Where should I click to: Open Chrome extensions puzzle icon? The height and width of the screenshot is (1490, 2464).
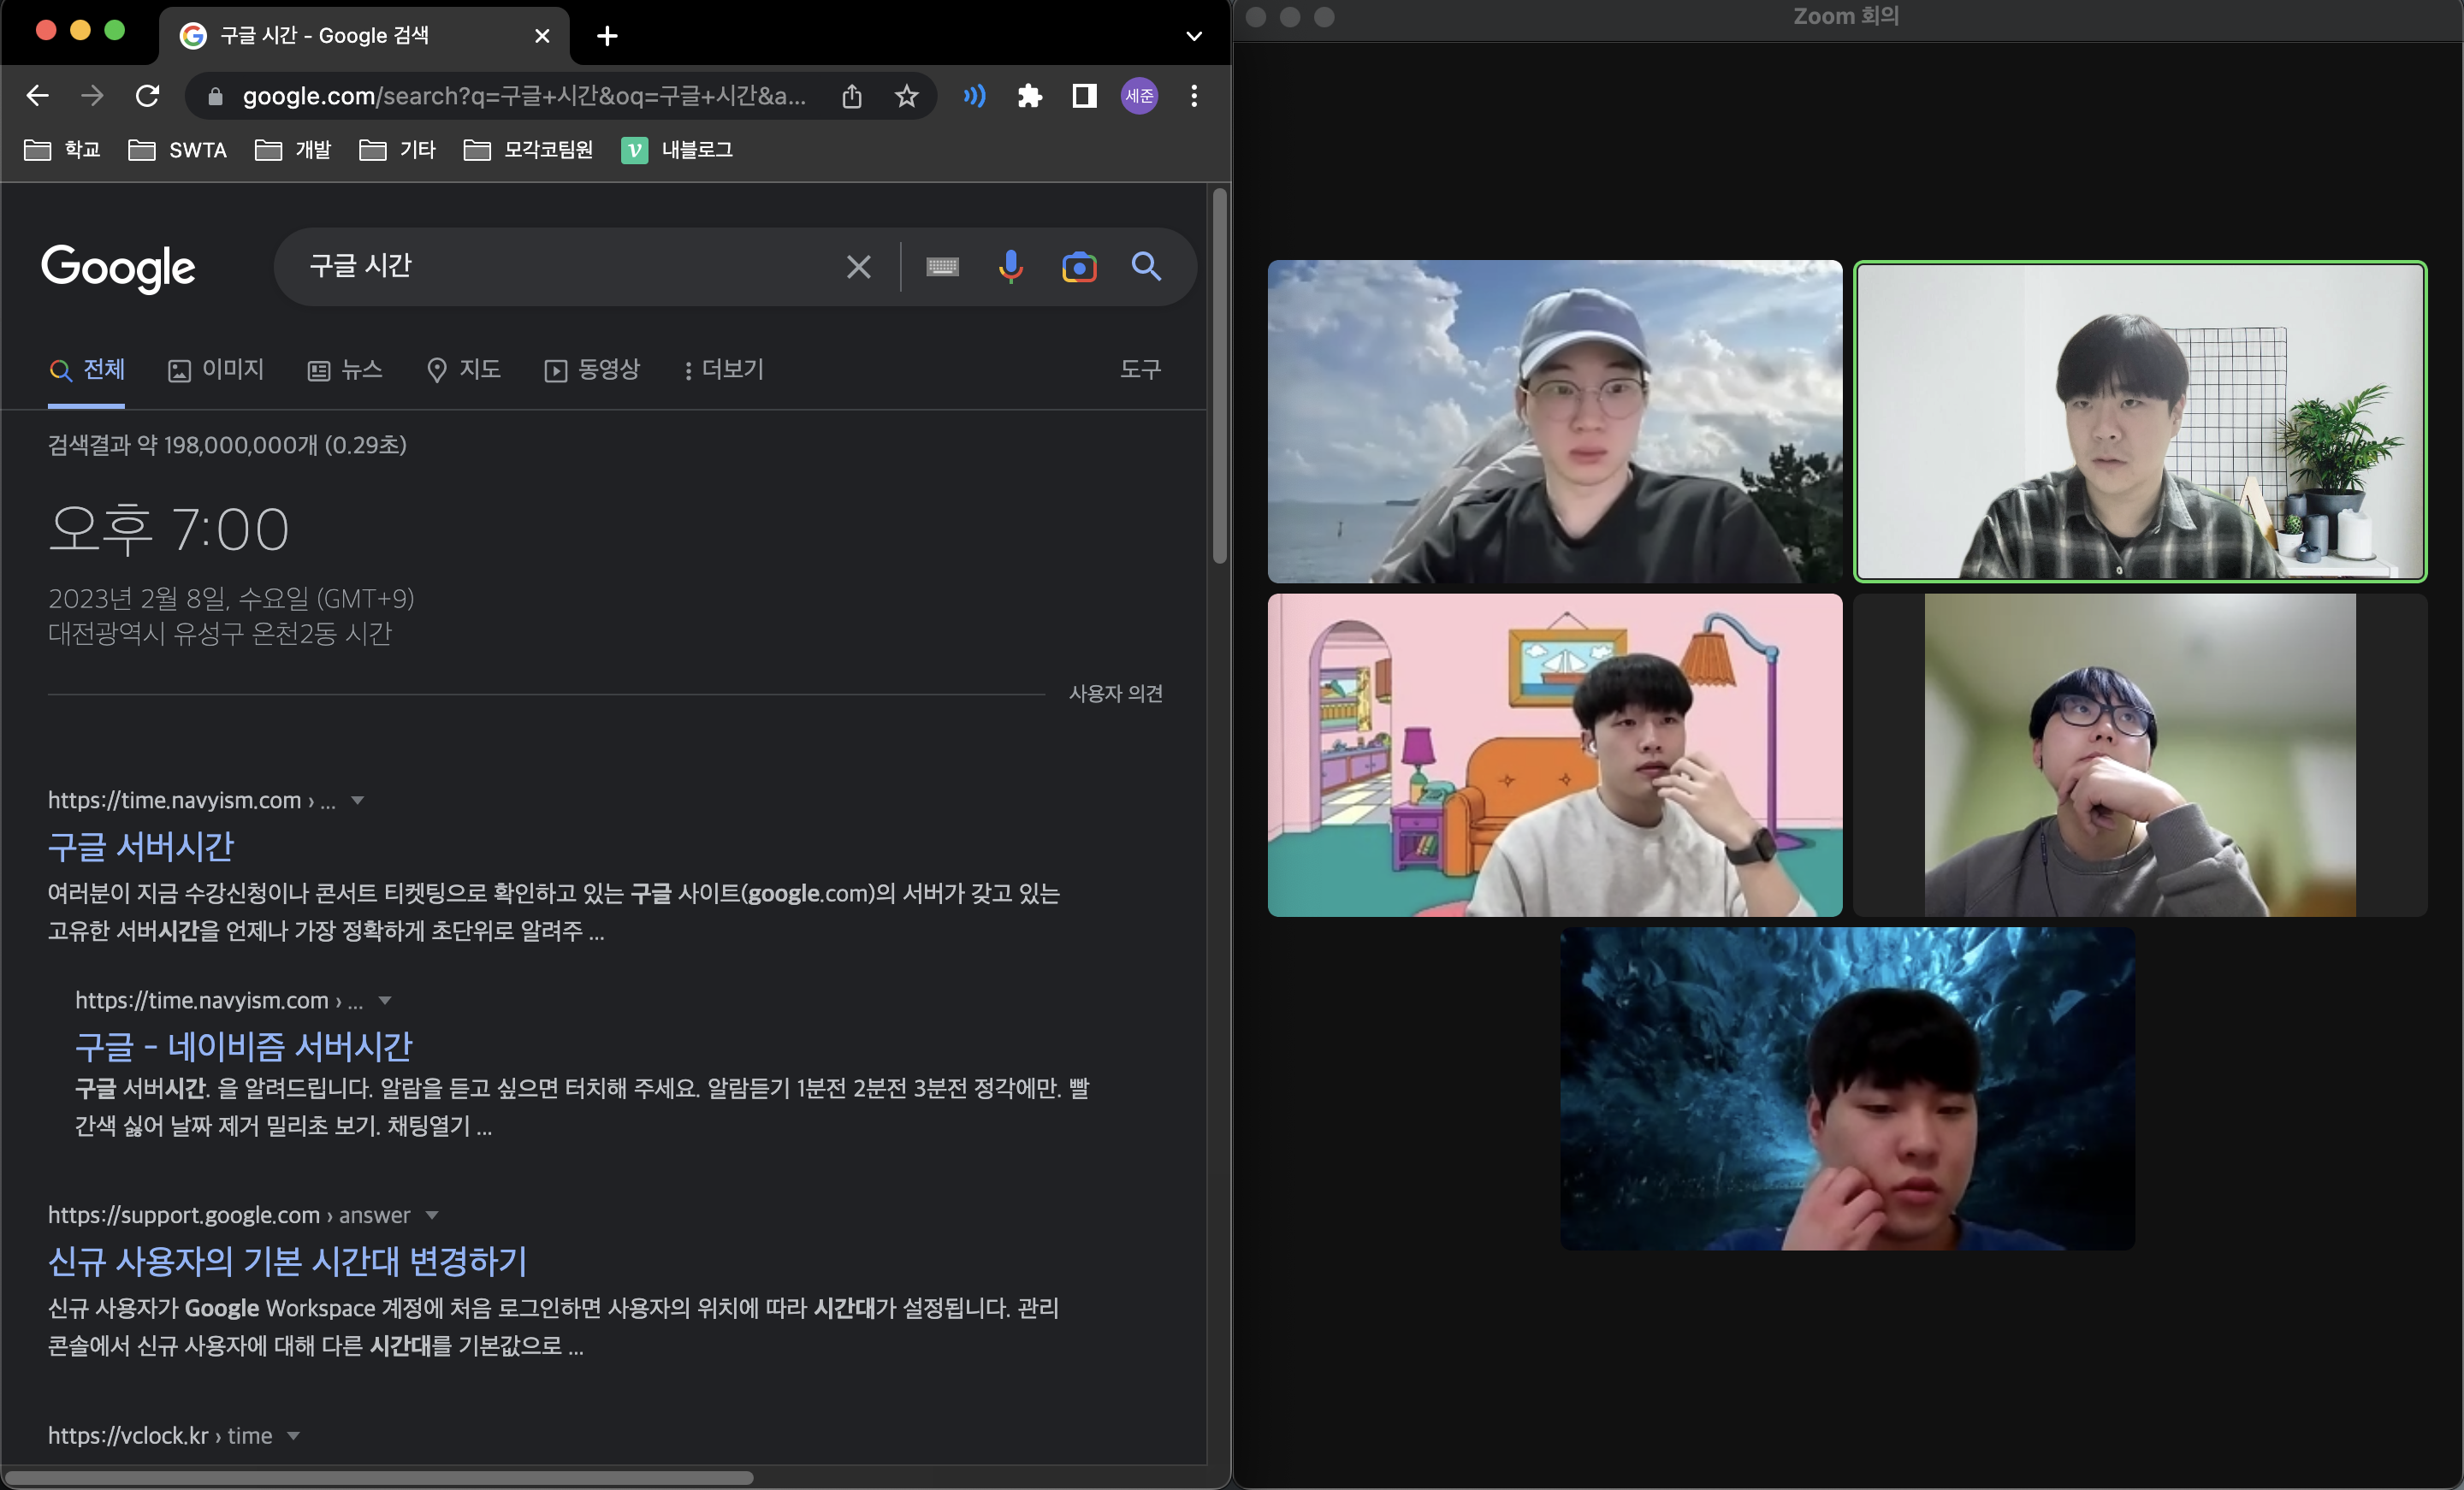coord(1029,96)
